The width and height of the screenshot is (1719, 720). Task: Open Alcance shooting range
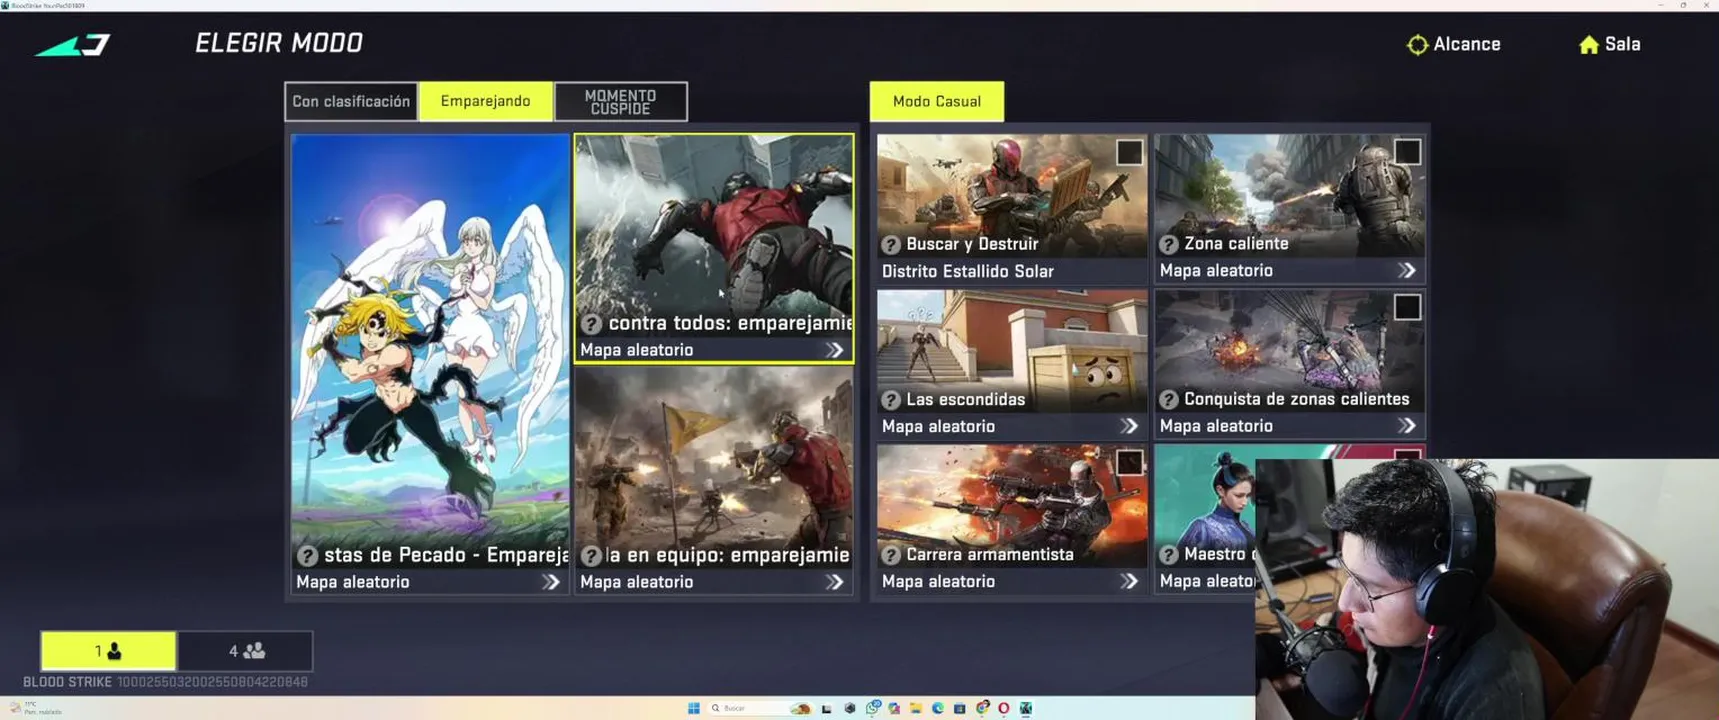[1453, 44]
